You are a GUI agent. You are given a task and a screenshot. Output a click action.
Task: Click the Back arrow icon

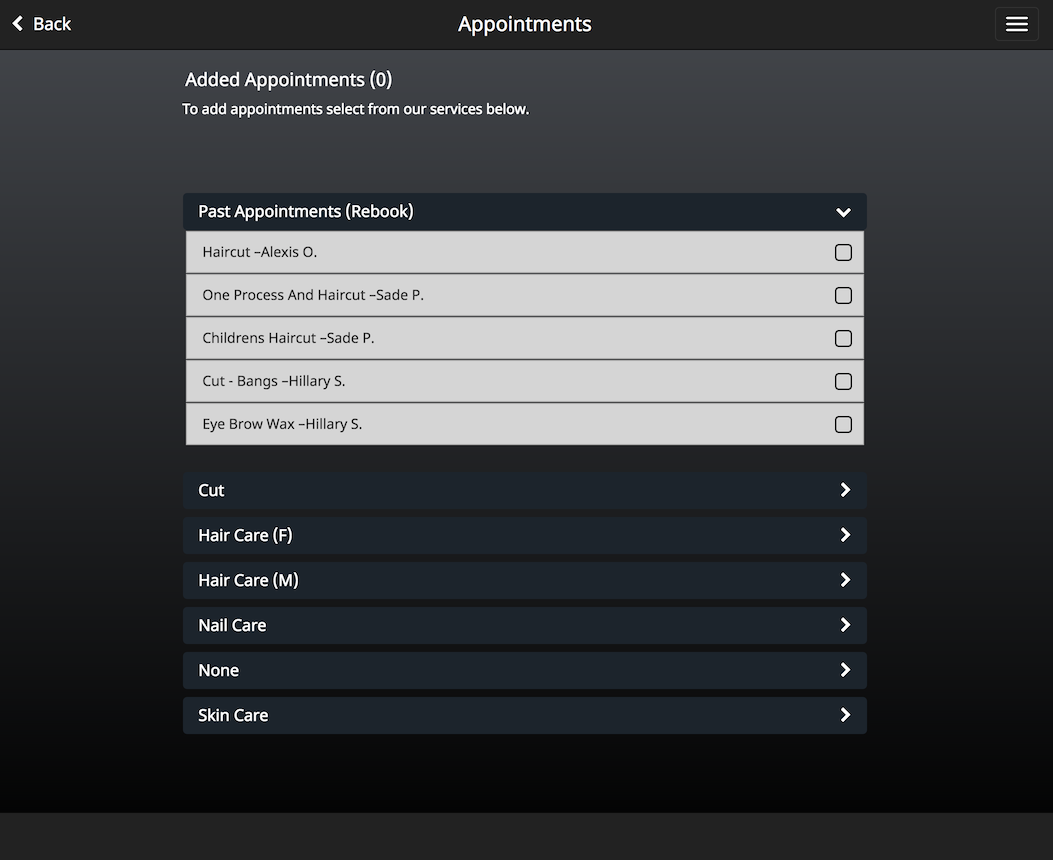click(18, 24)
